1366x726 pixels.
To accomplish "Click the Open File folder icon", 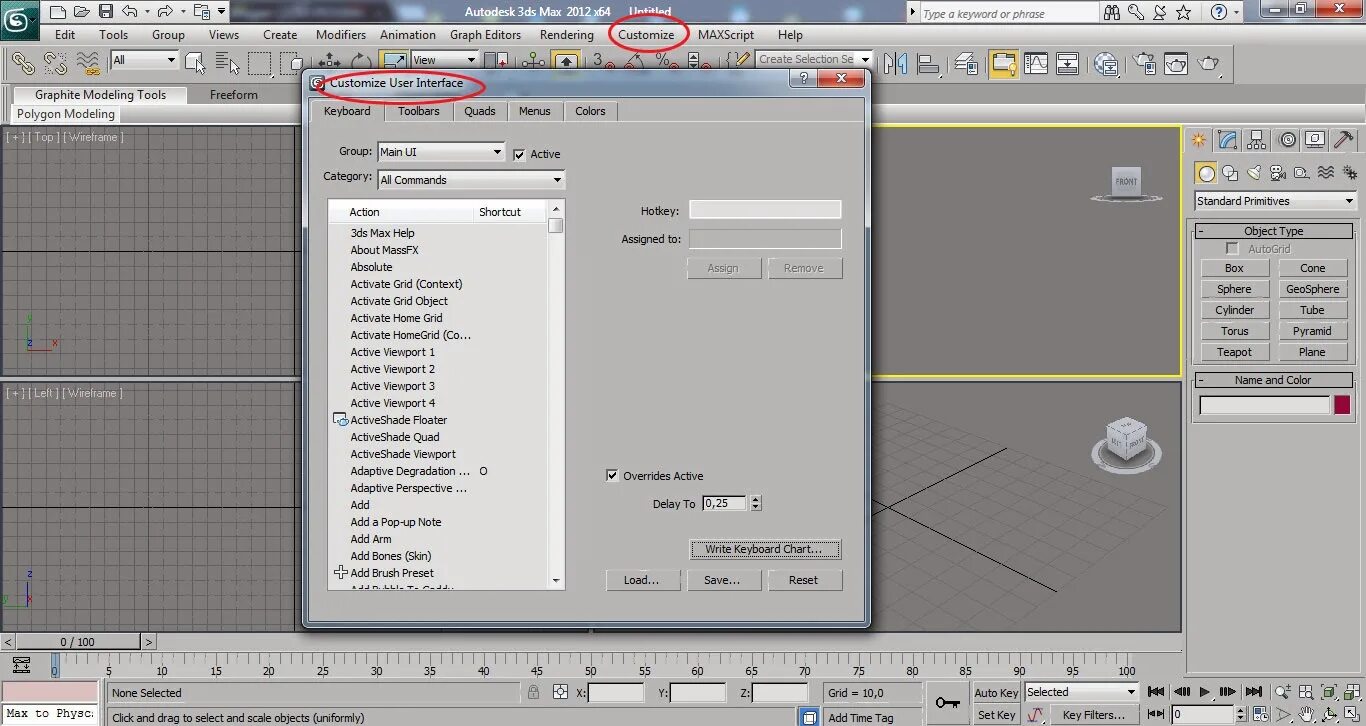I will [x=81, y=12].
